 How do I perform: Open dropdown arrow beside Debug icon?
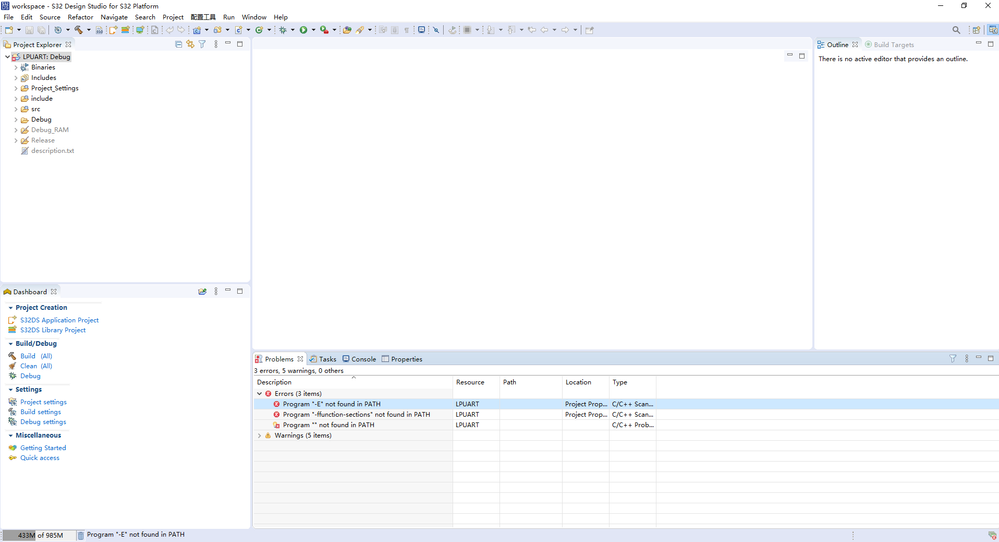pyautogui.click(x=292, y=30)
